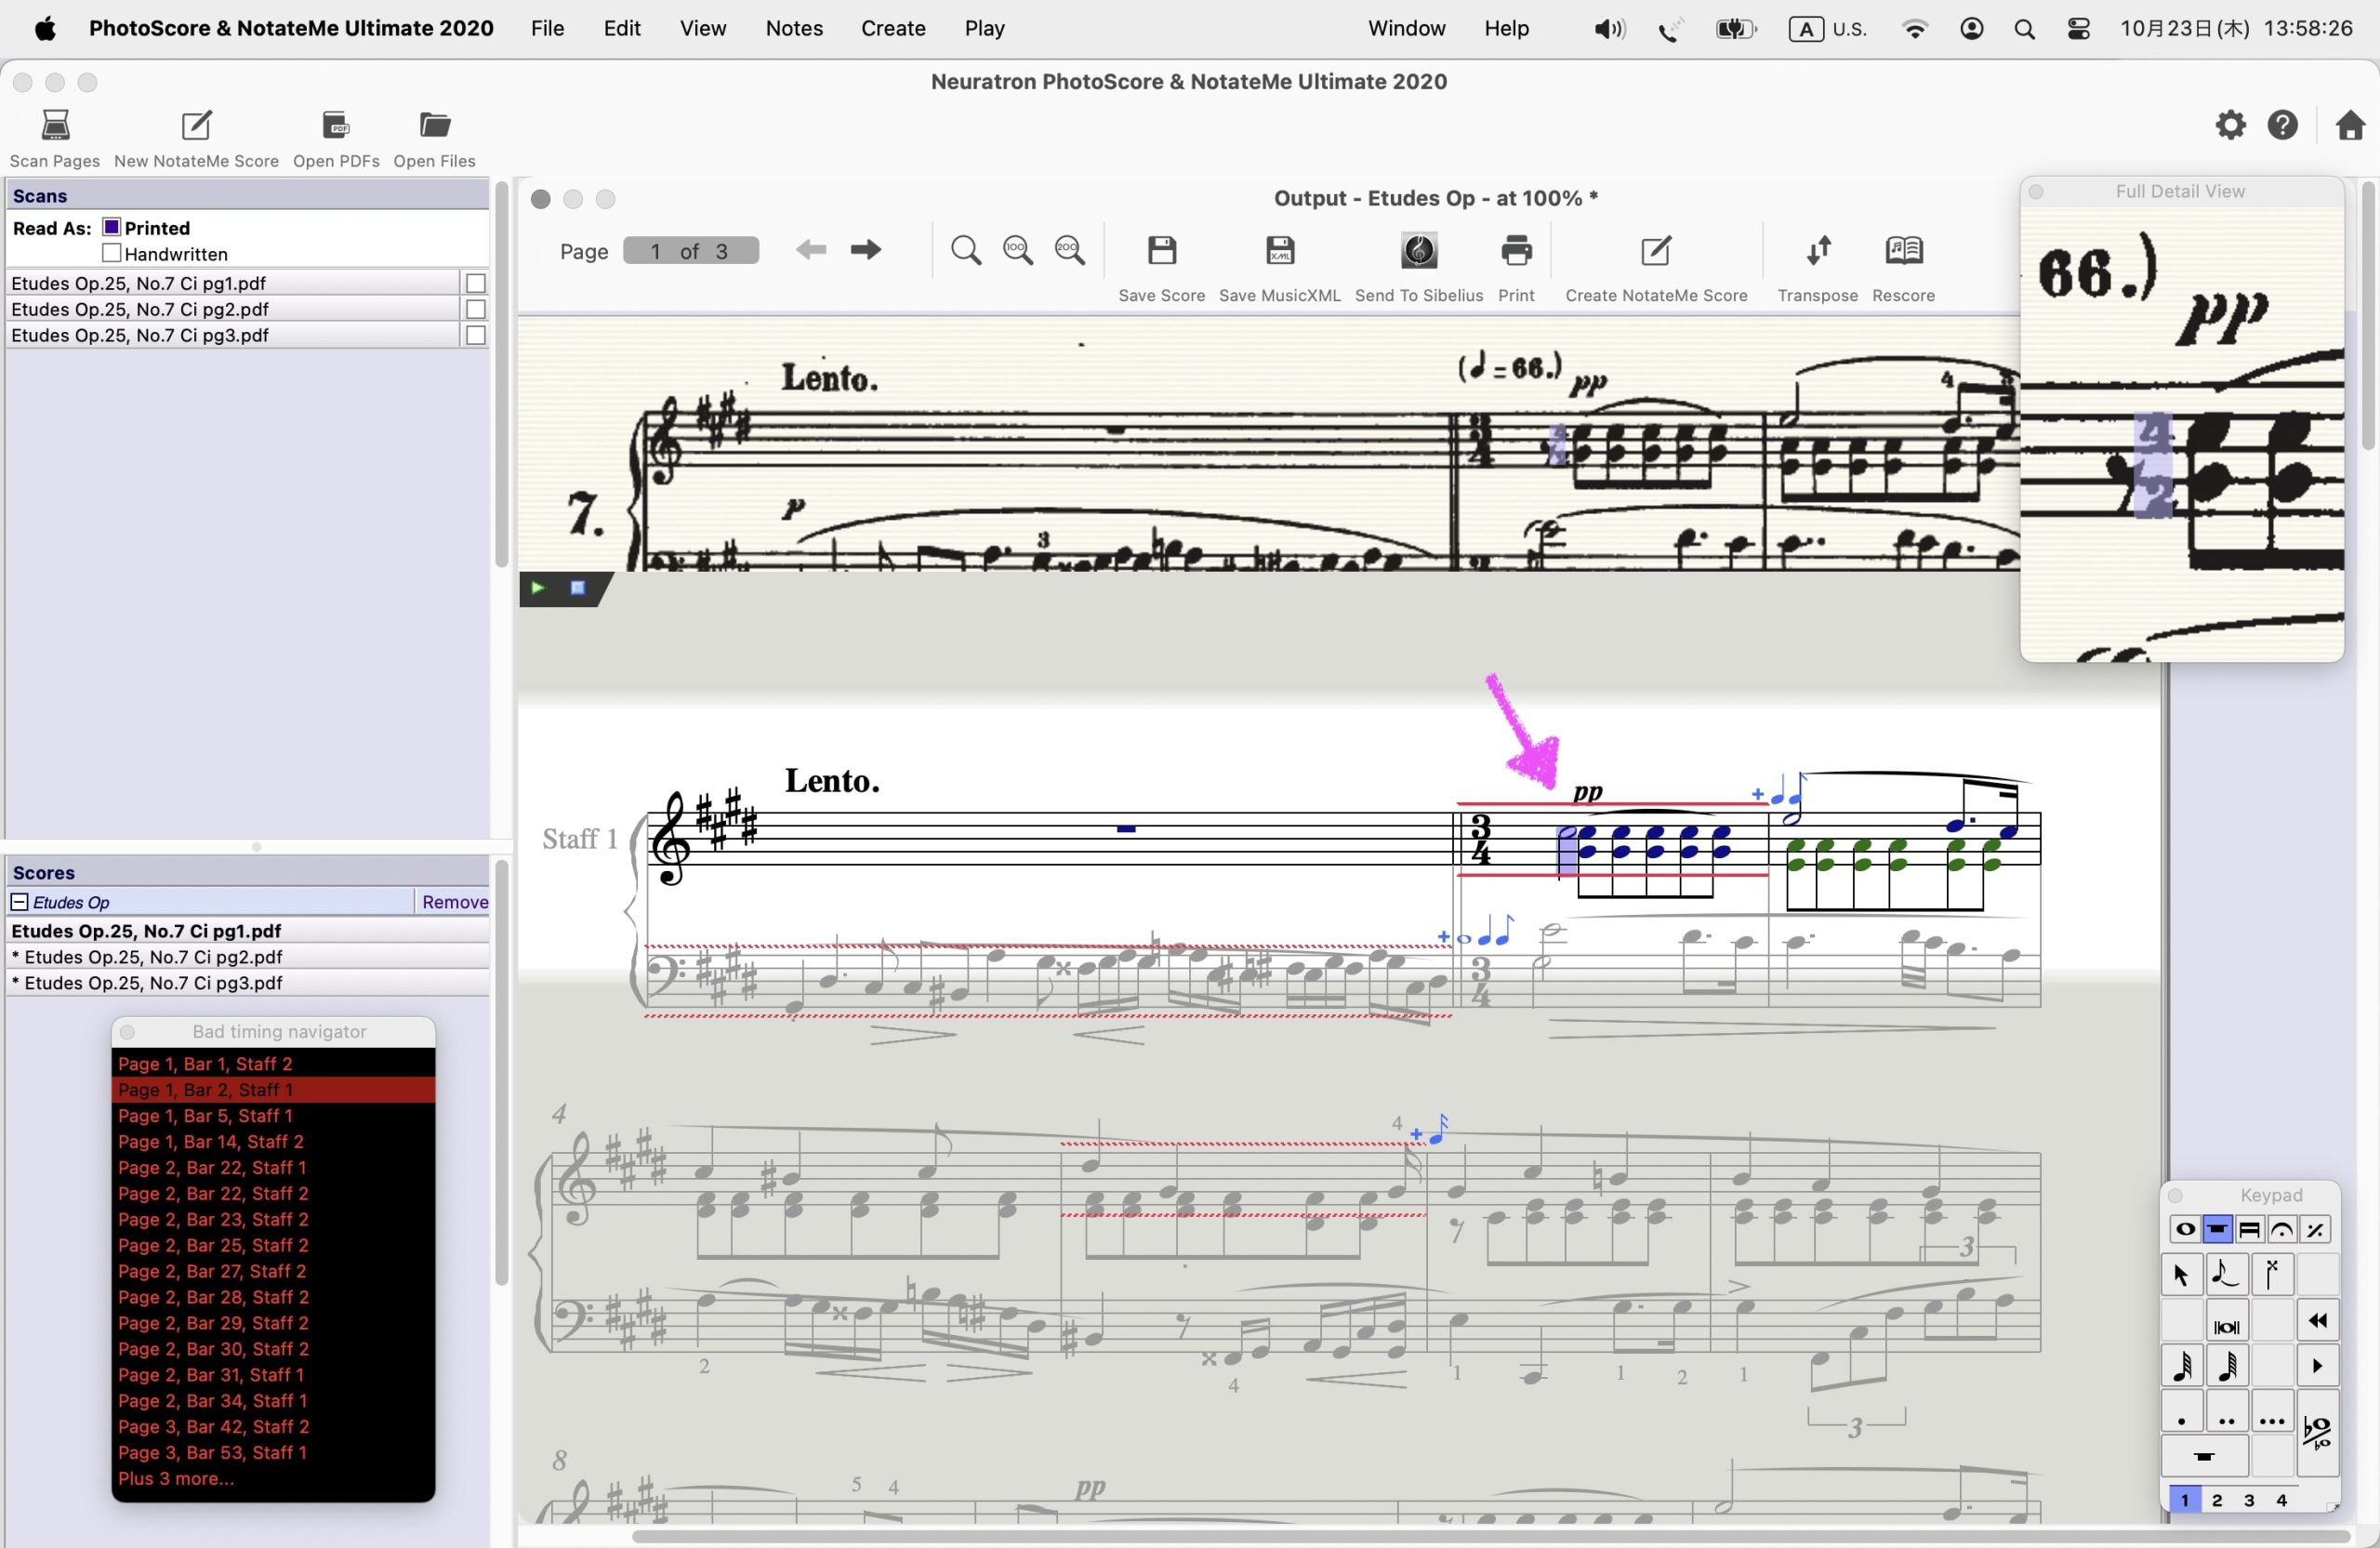
Task: Click the Send To Sibelius icon
Action: coord(1418,250)
